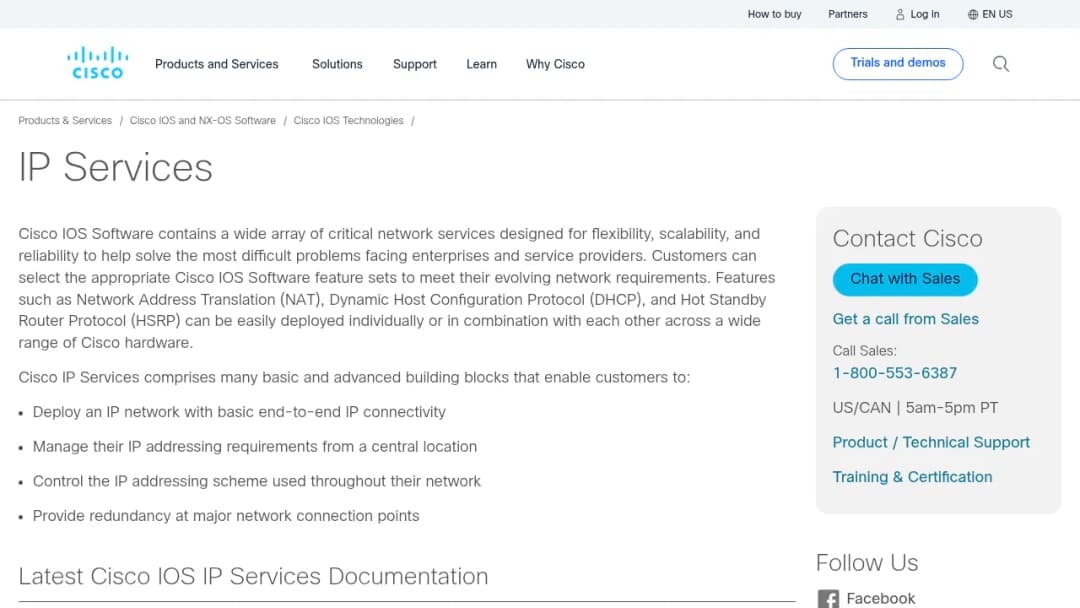Screen dimensions: 1080x608
Task: Open the Learn menu
Action: point(481,64)
